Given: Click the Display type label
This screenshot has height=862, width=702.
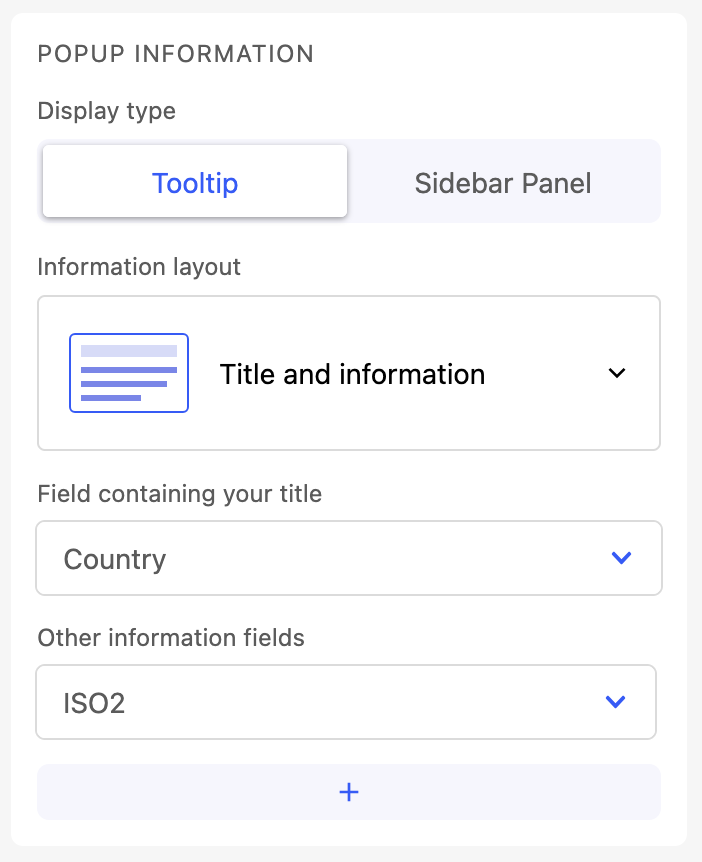Looking at the screenshot, I should click(x=107, y=111).
